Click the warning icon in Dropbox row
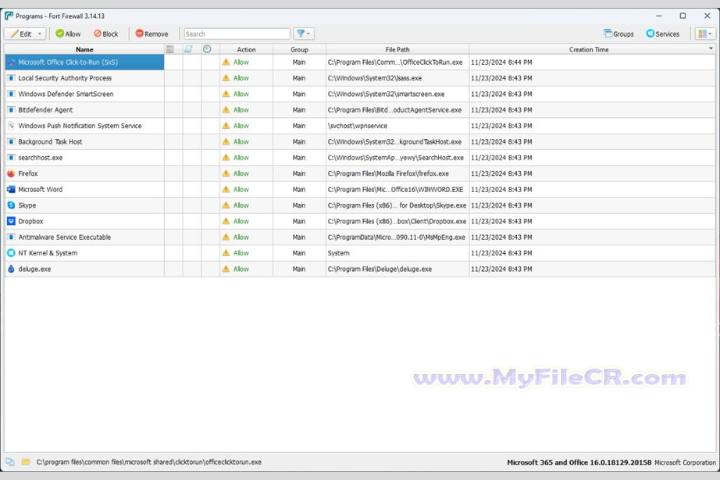The image size is (720, 480). [x=226, y=221]
